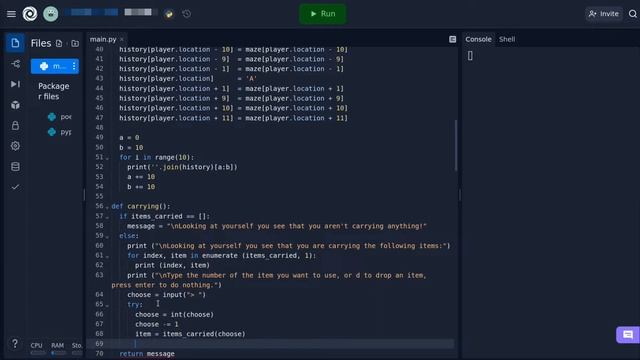This screenshot has height=360, width=640.
Task: Open the settings gear icon
Action: (x=15, y=146)
